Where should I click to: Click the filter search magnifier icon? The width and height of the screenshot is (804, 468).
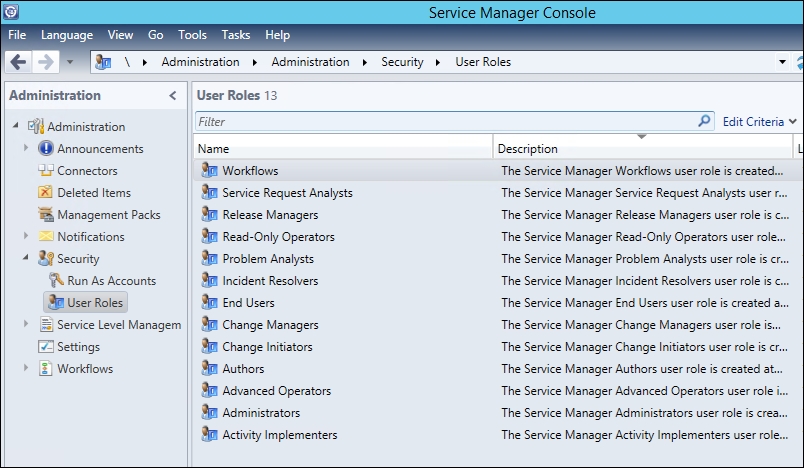coord(705,121)
